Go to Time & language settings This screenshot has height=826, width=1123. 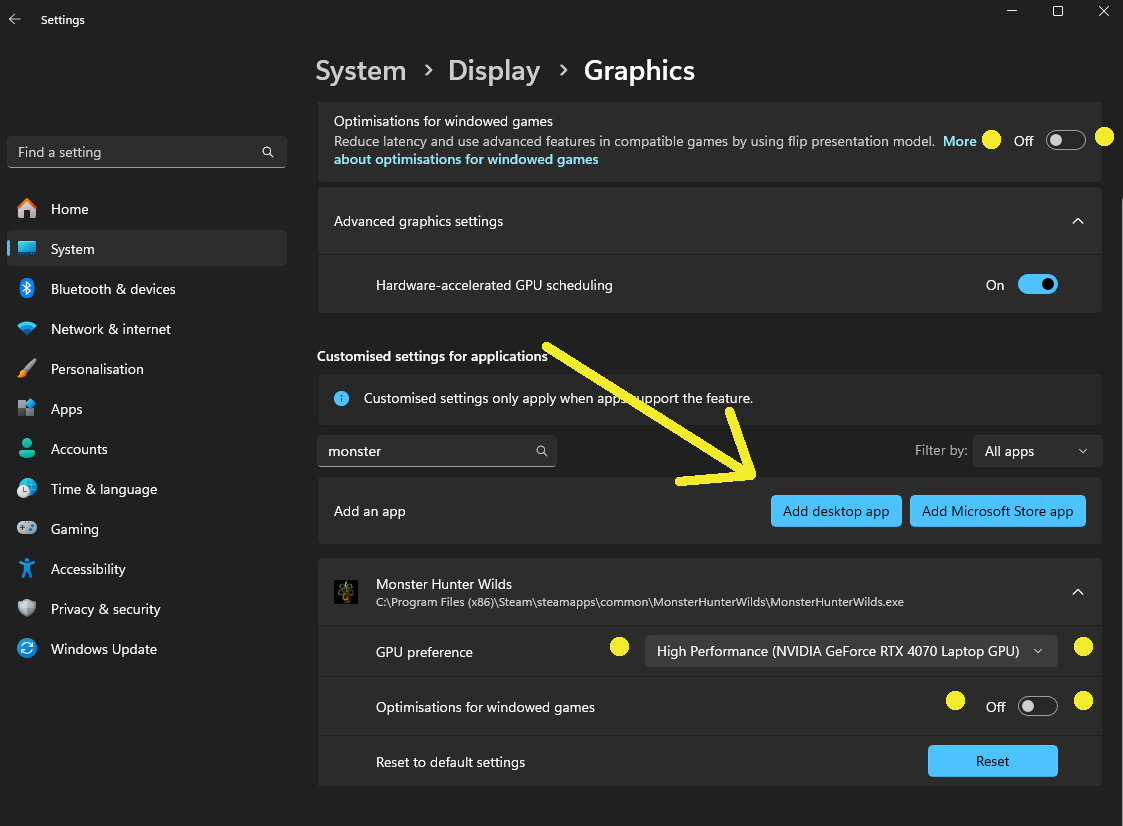click(103, 489)
